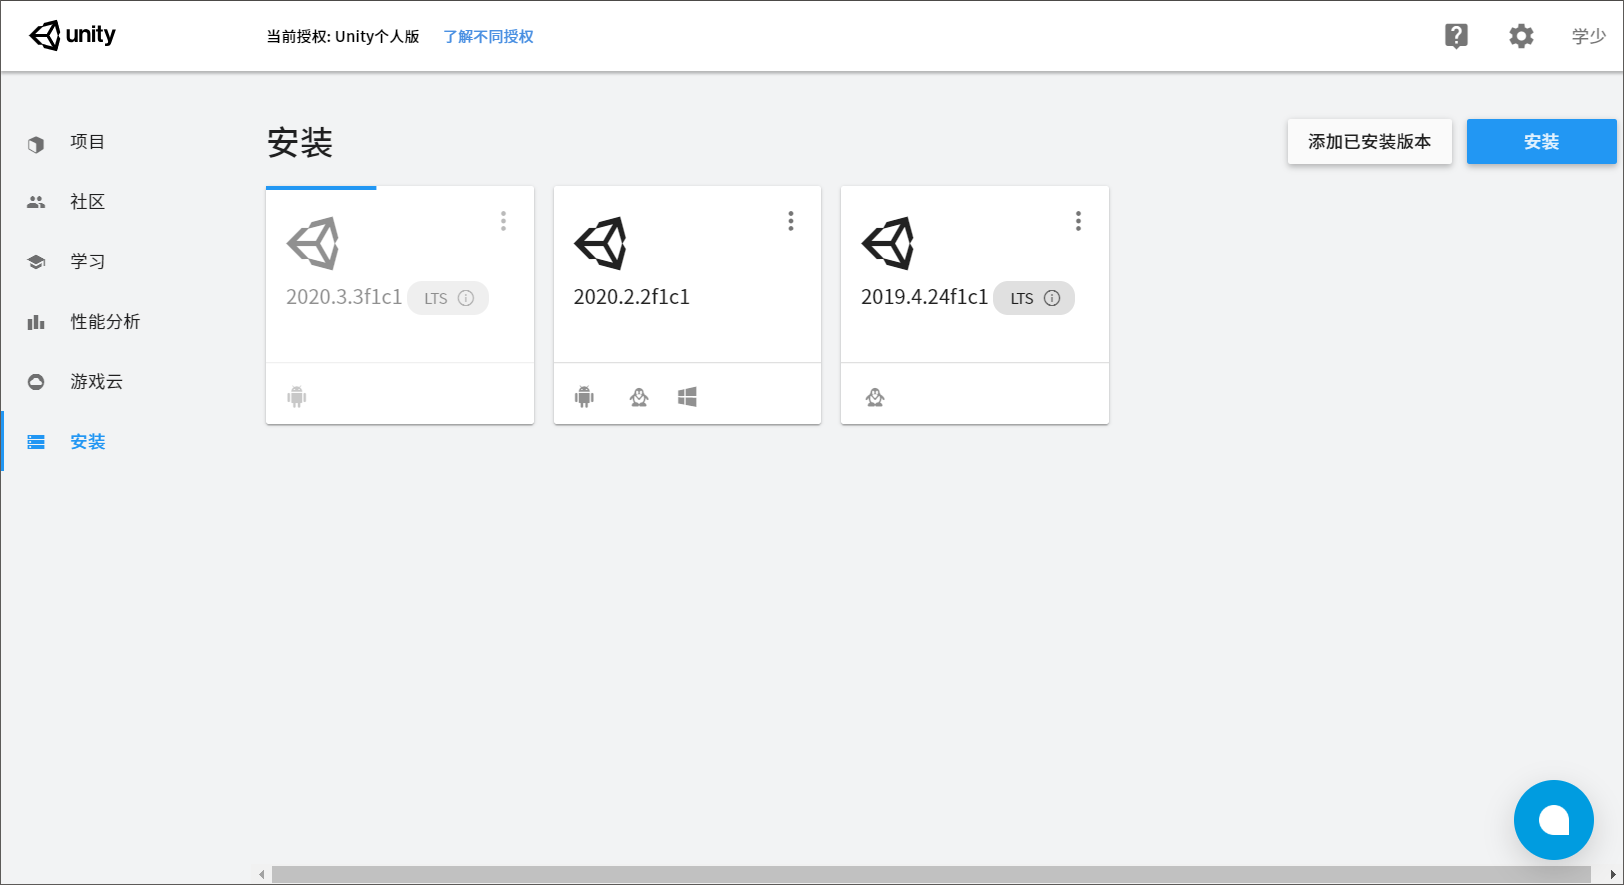Click the 2019.4.24f1c1 version text
1624x885 pixels.
[x=924, y=297]
